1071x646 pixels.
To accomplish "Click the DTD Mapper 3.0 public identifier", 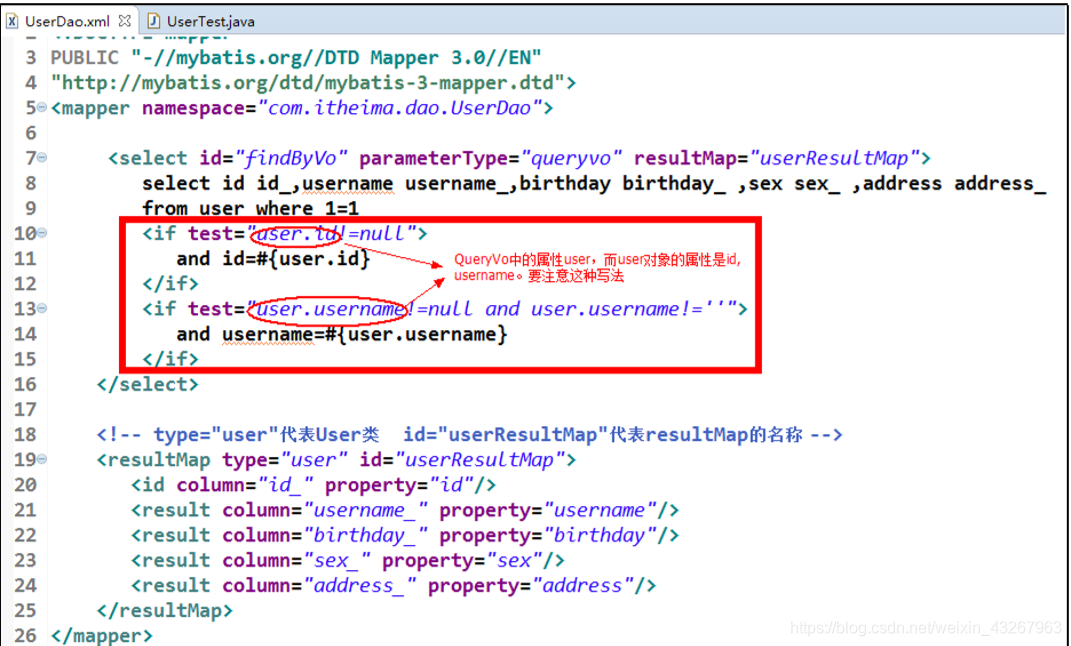I will pyautogui.click(x=336, y=57).
